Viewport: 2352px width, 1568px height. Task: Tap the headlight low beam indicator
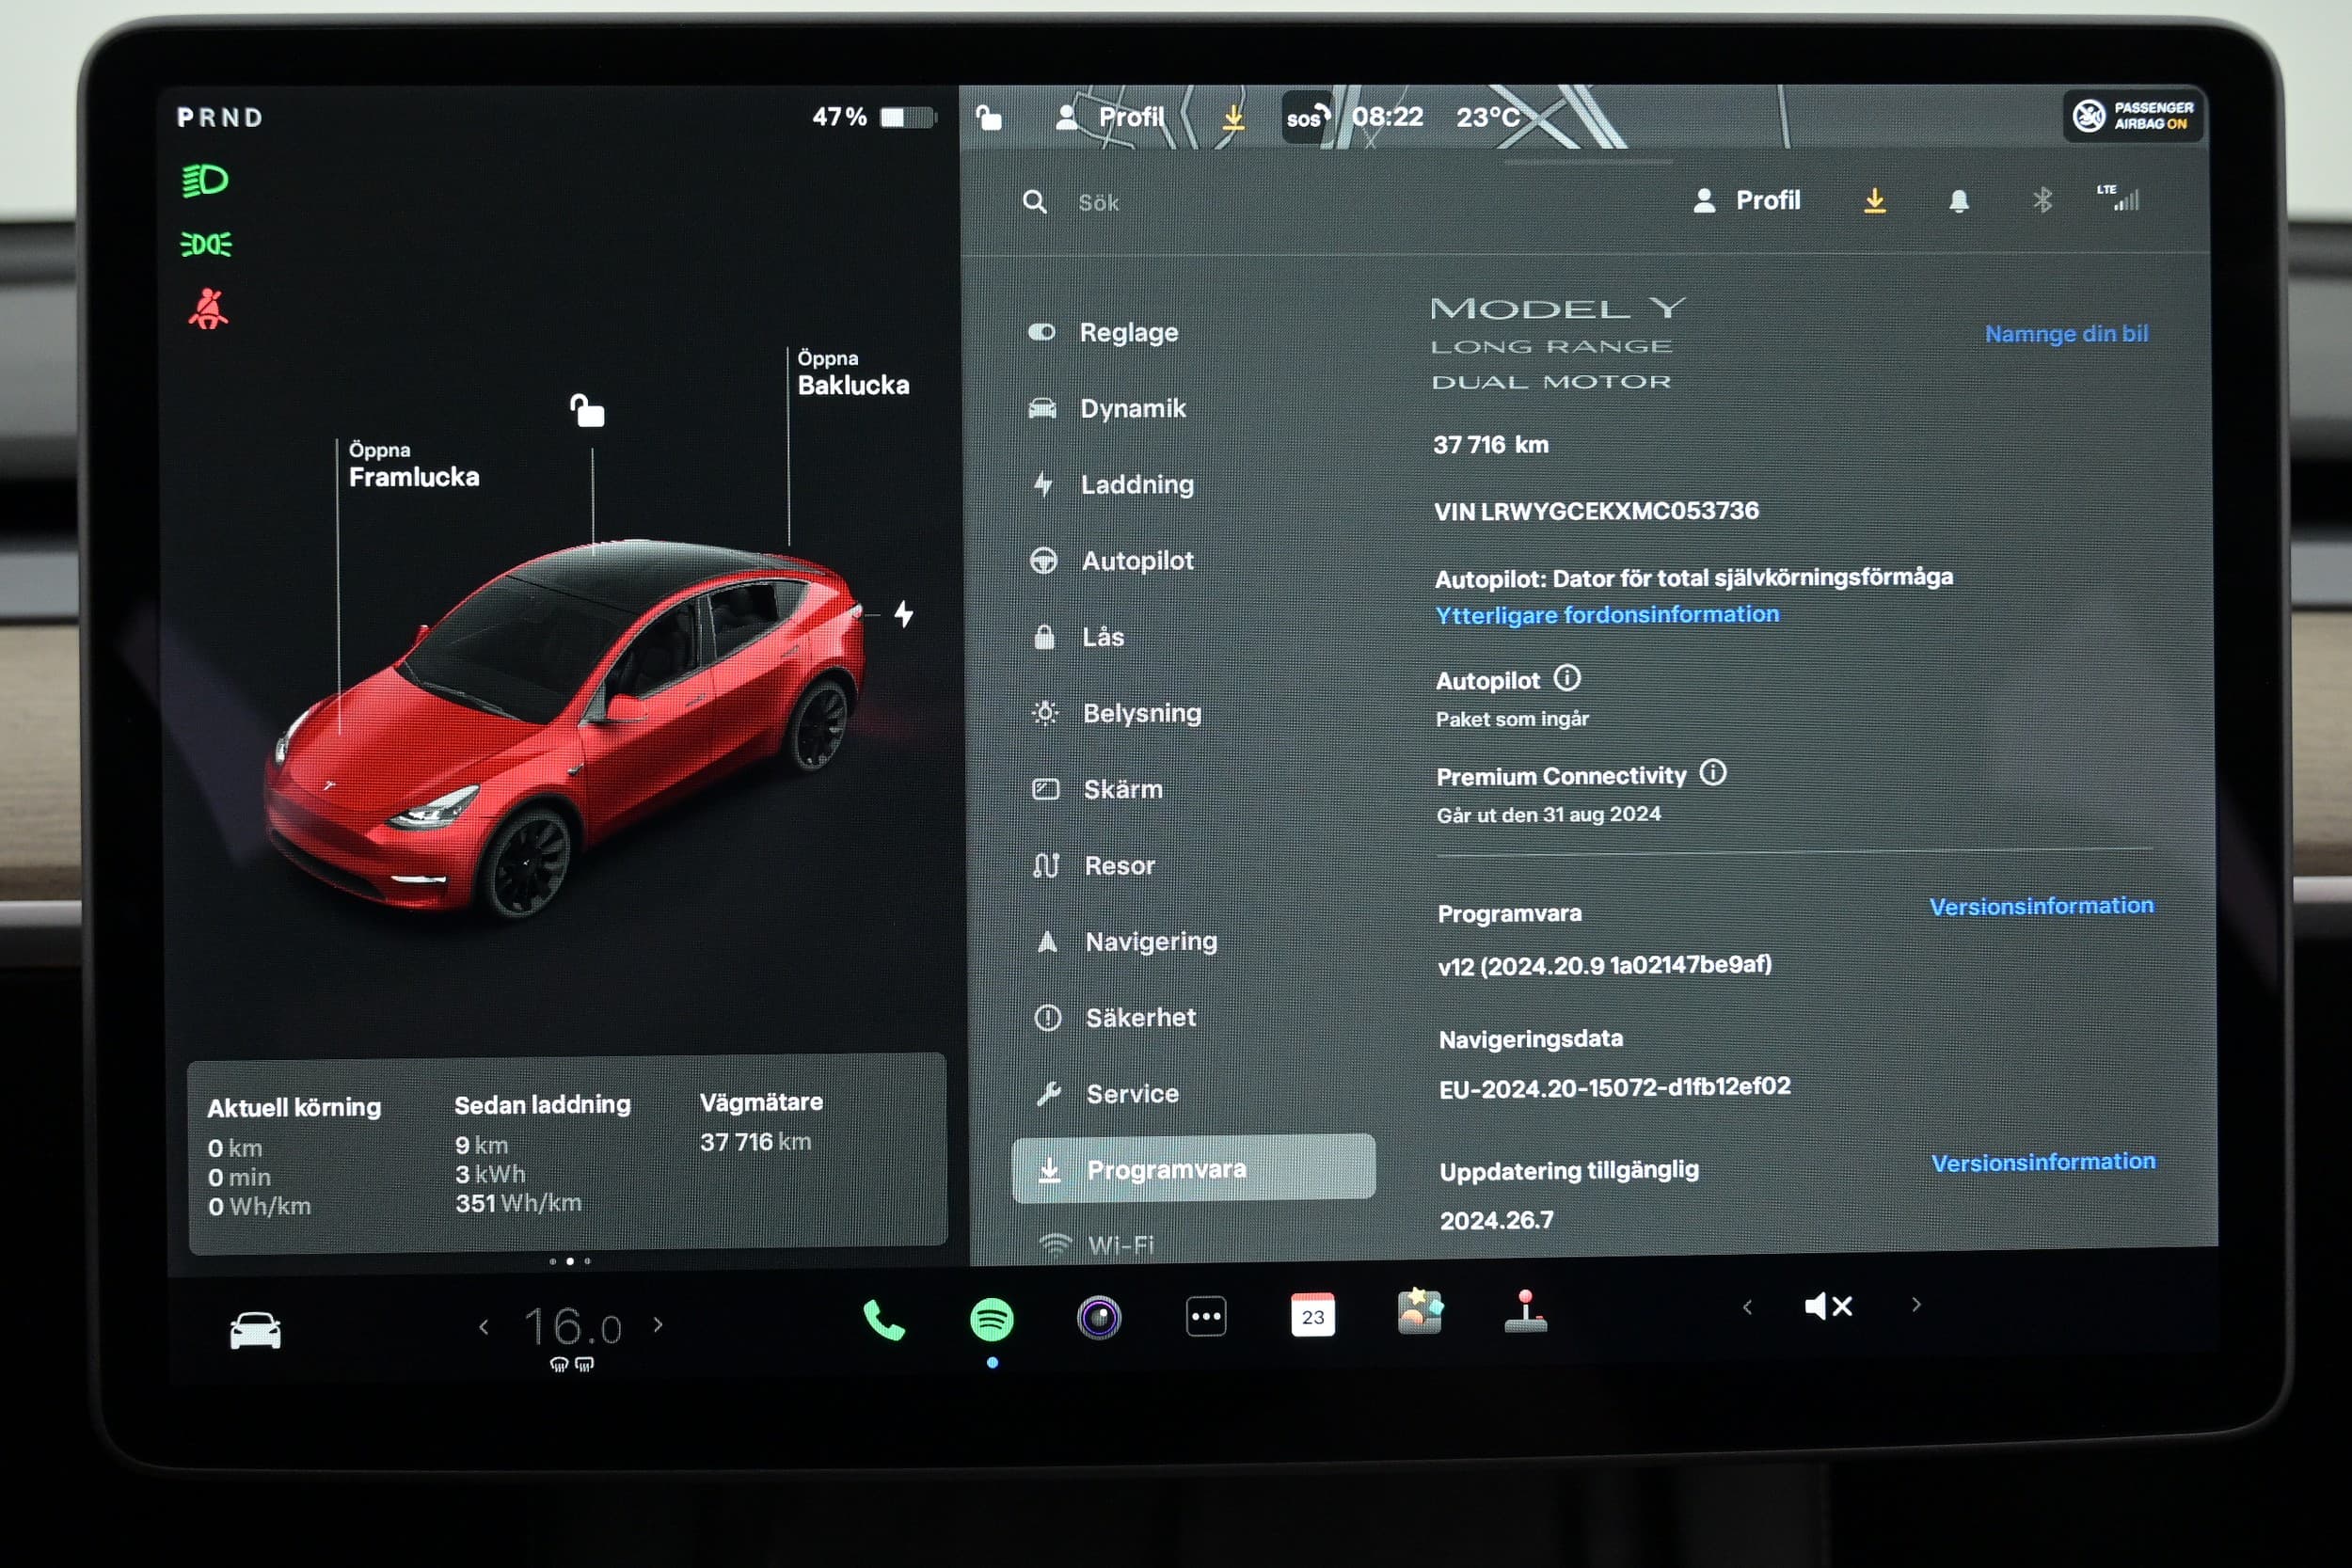(x=205, y=180)
